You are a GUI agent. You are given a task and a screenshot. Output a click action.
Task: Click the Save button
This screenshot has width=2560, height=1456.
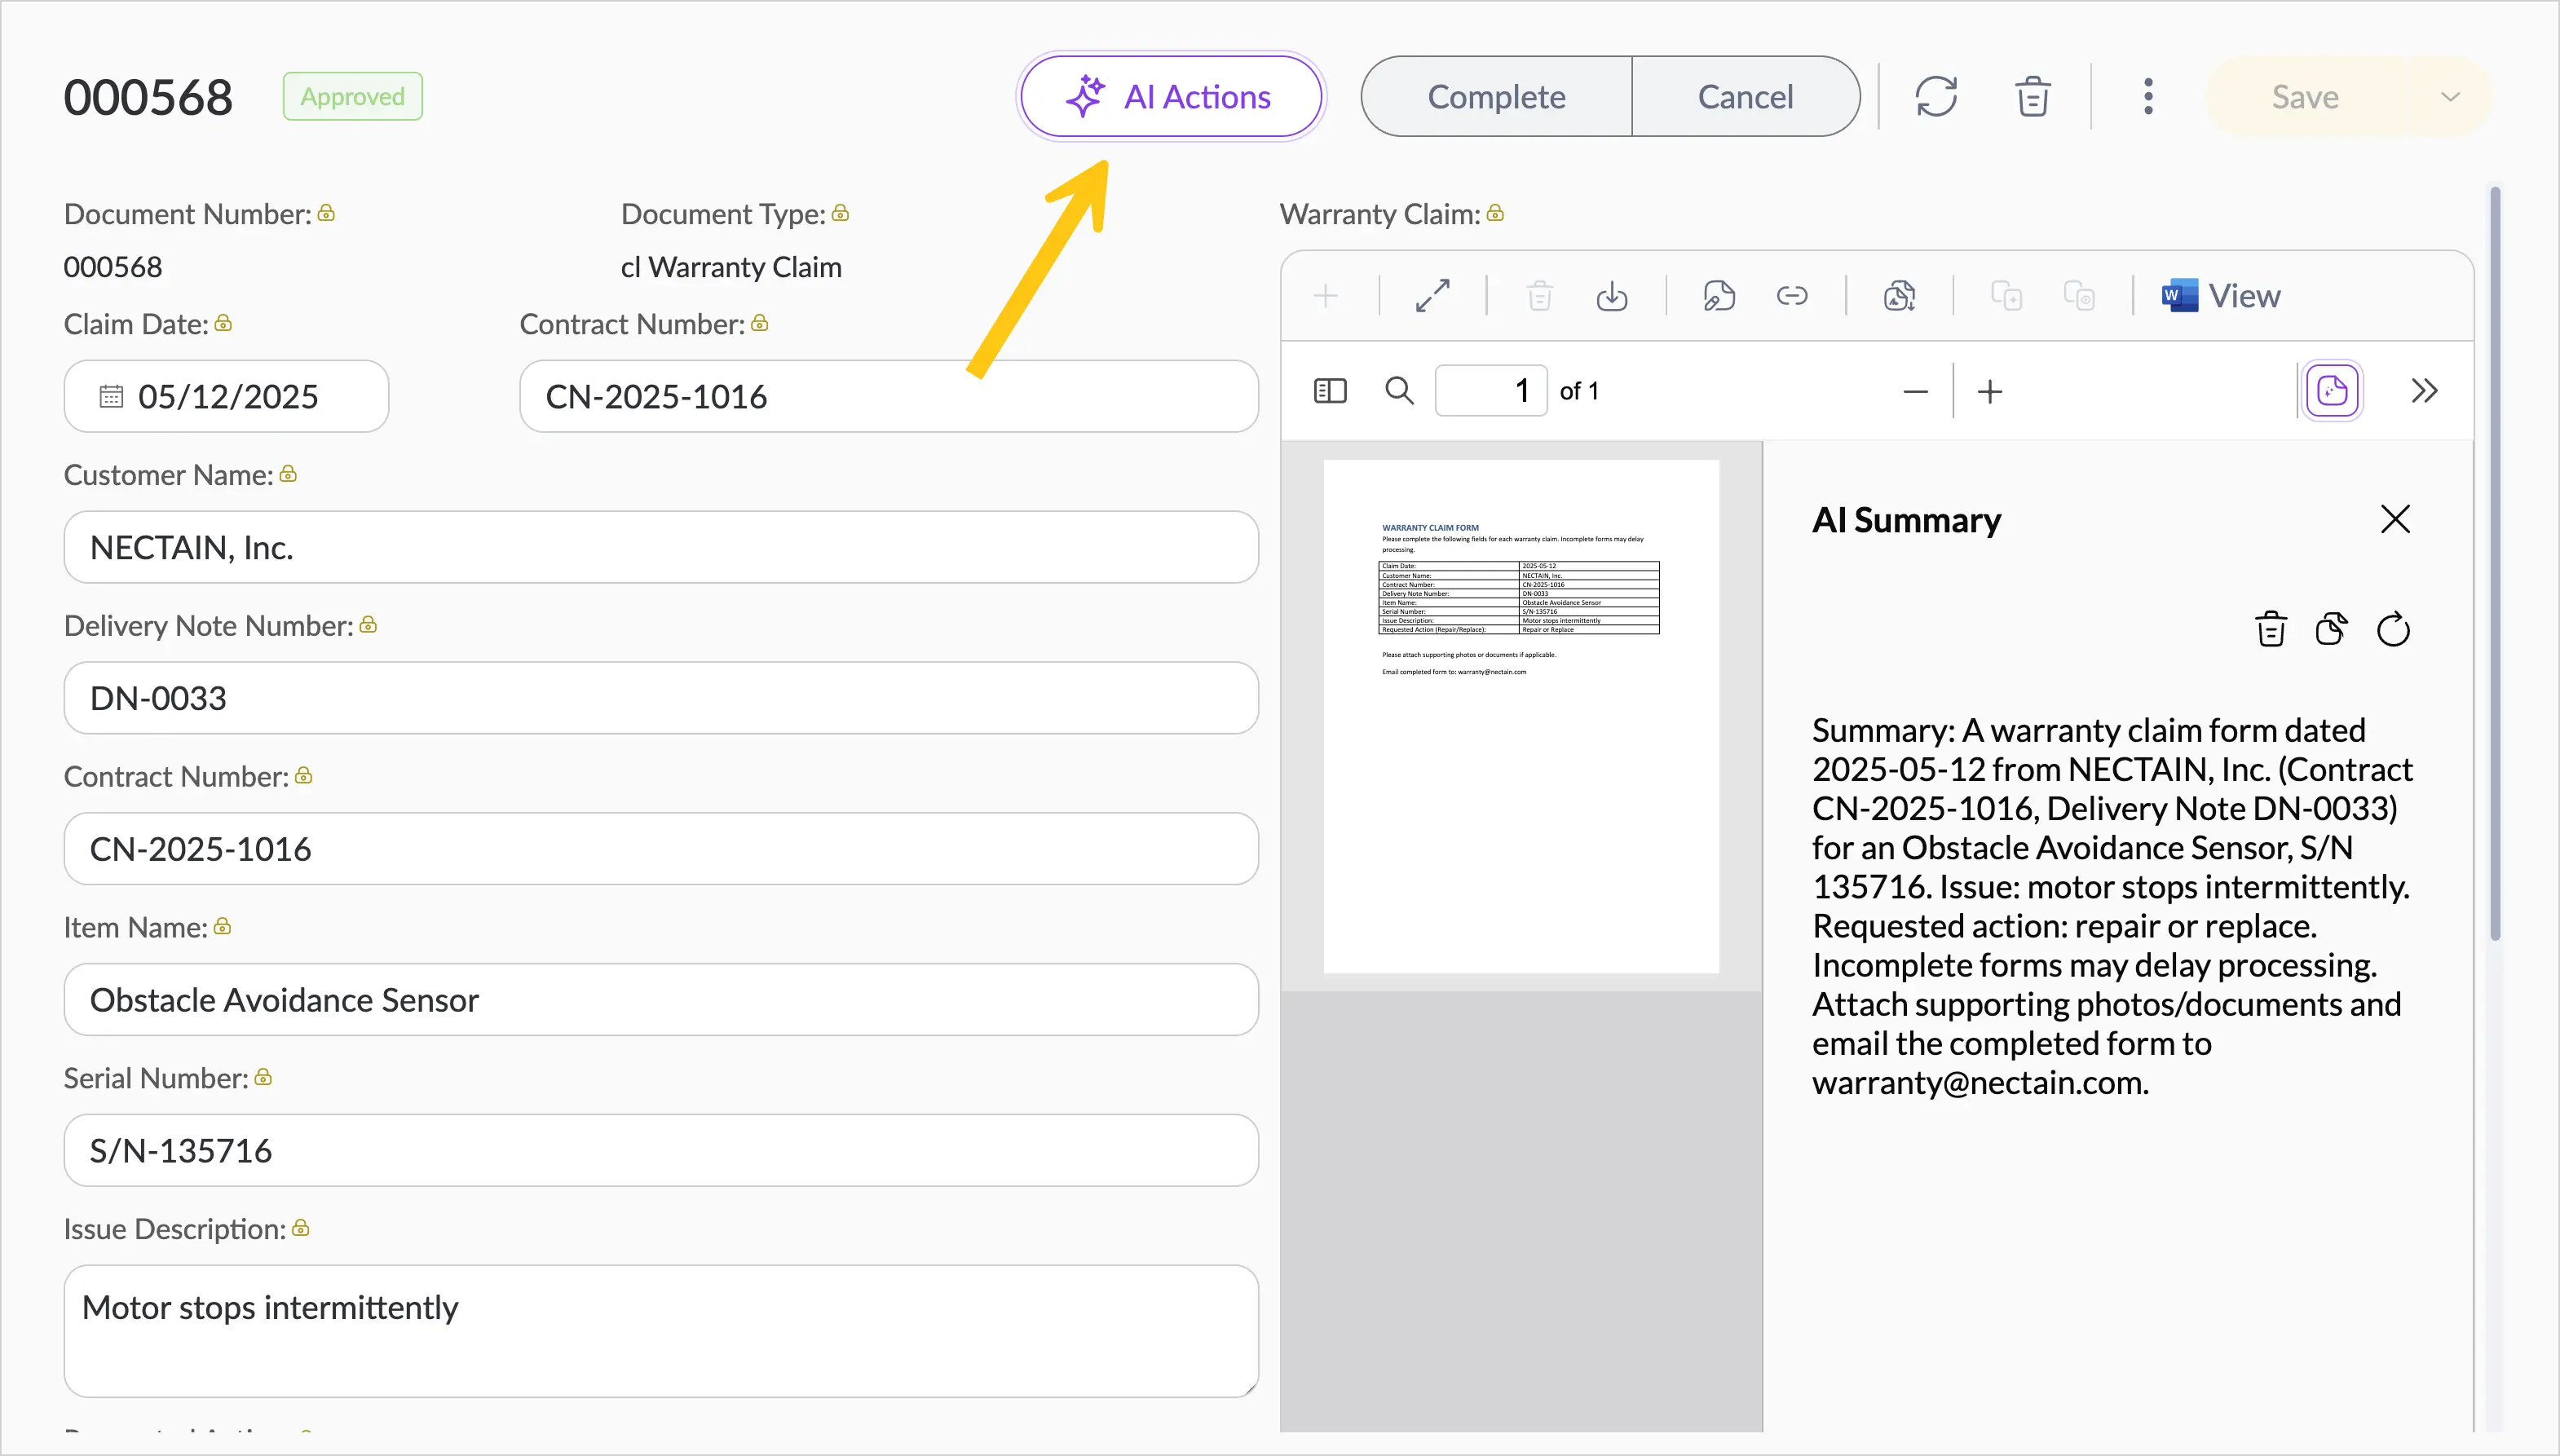tap(2305, 96)
